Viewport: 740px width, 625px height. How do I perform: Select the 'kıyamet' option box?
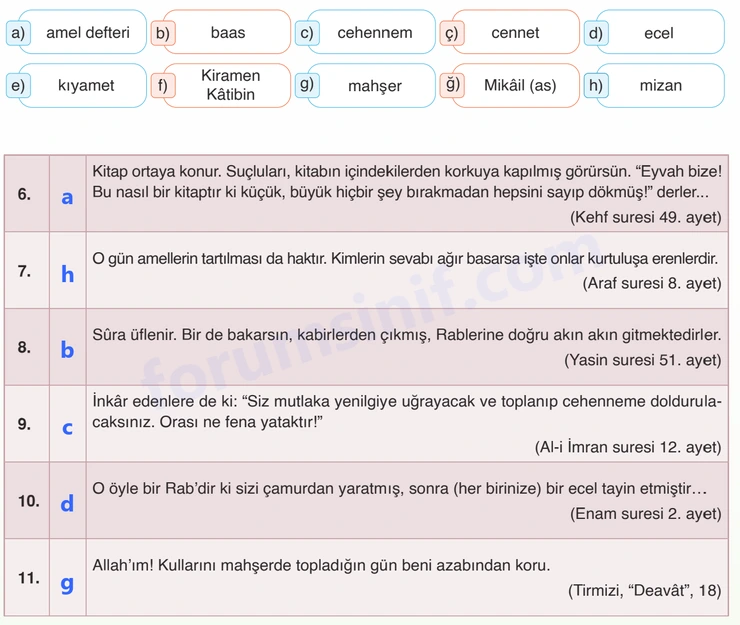pyautogui.click(x=83, y=85)
